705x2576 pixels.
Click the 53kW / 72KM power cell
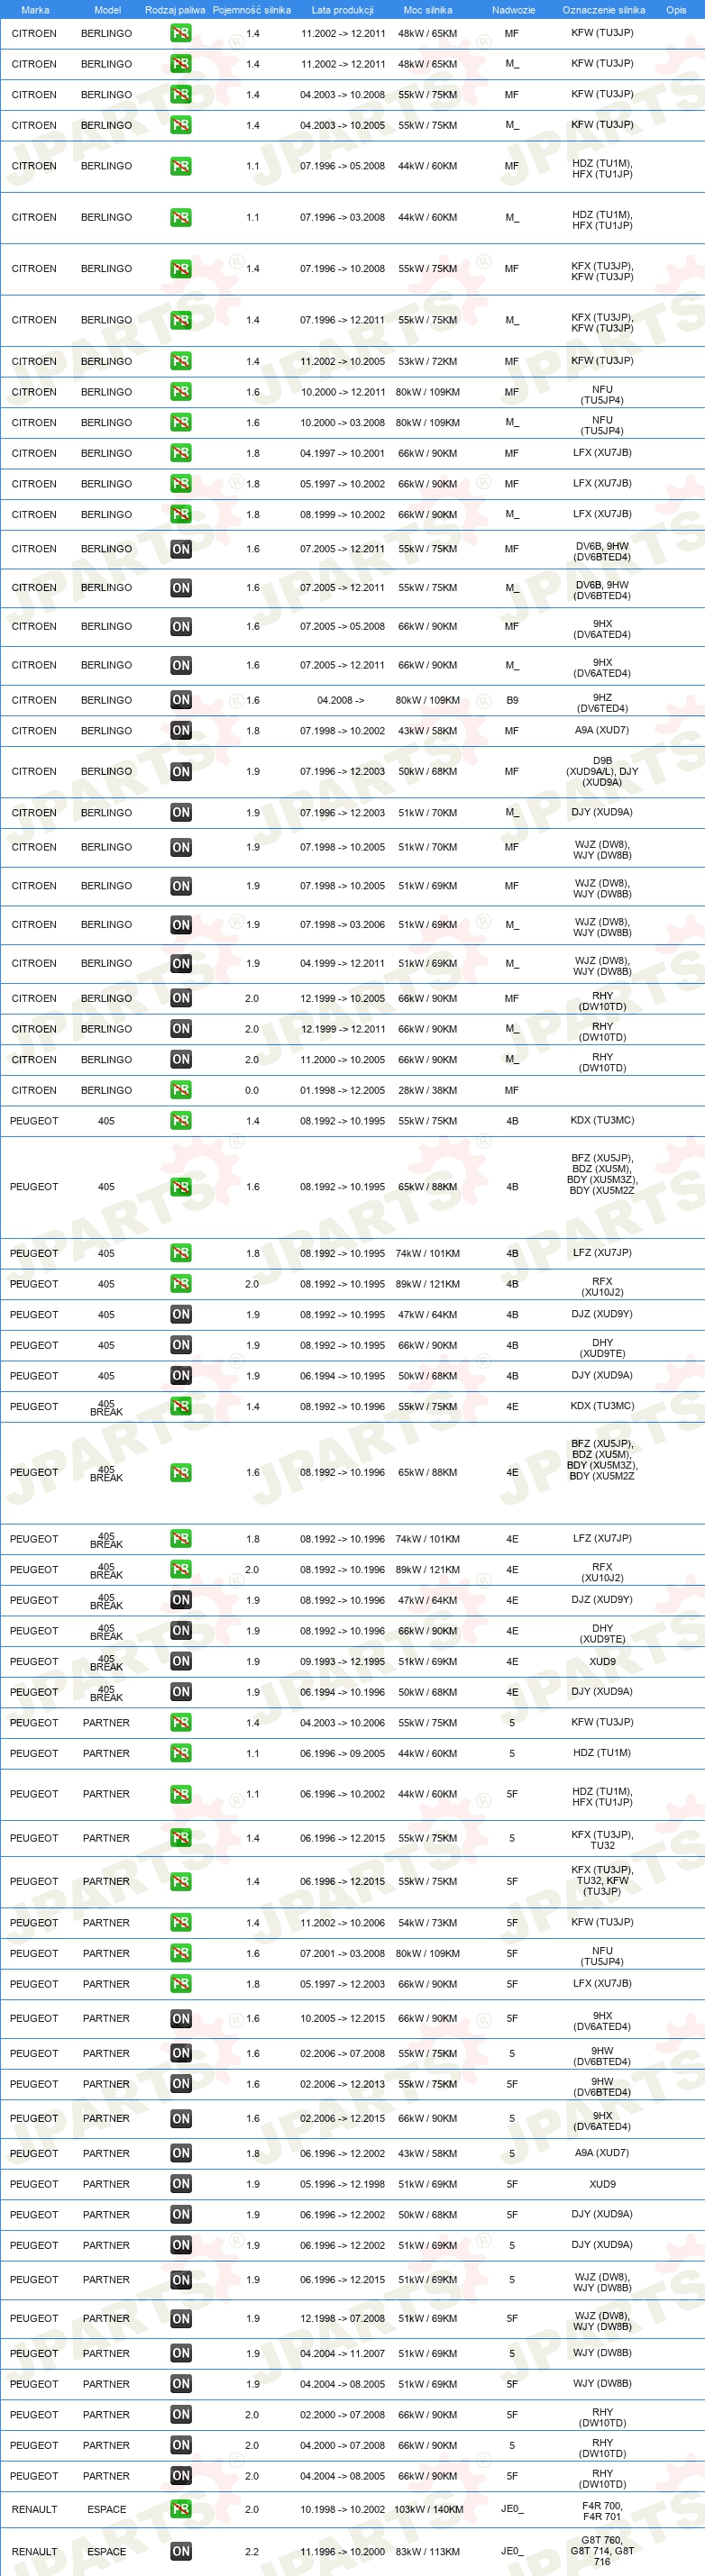(x=428, y=361)
